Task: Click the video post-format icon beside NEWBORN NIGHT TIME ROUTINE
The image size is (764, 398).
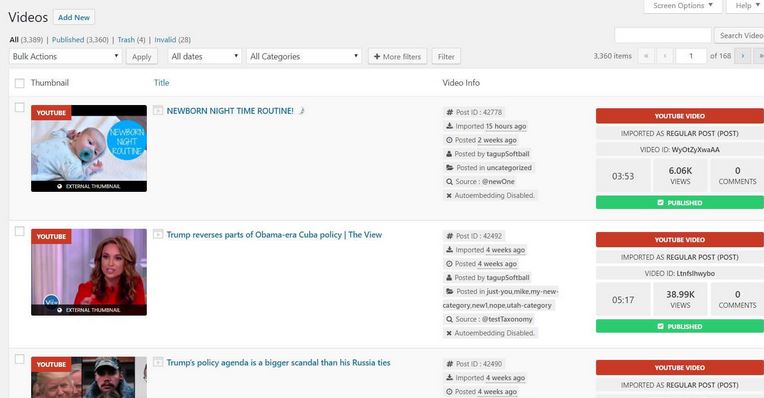Action: pyautogui.click(x=158, y=111)
